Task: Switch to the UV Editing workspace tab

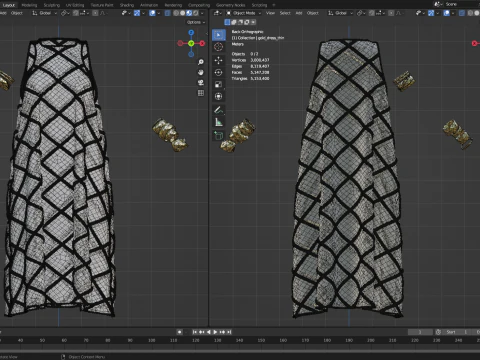Action: [75, 5]
